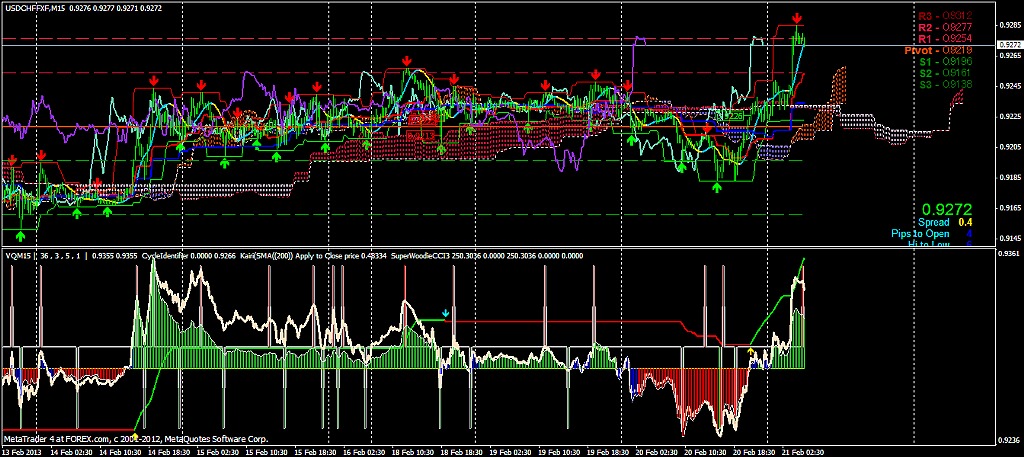Screen dimensions: 1024x457
Task: Click the cyan down arrow in indicator window
Action: [446, 313]
